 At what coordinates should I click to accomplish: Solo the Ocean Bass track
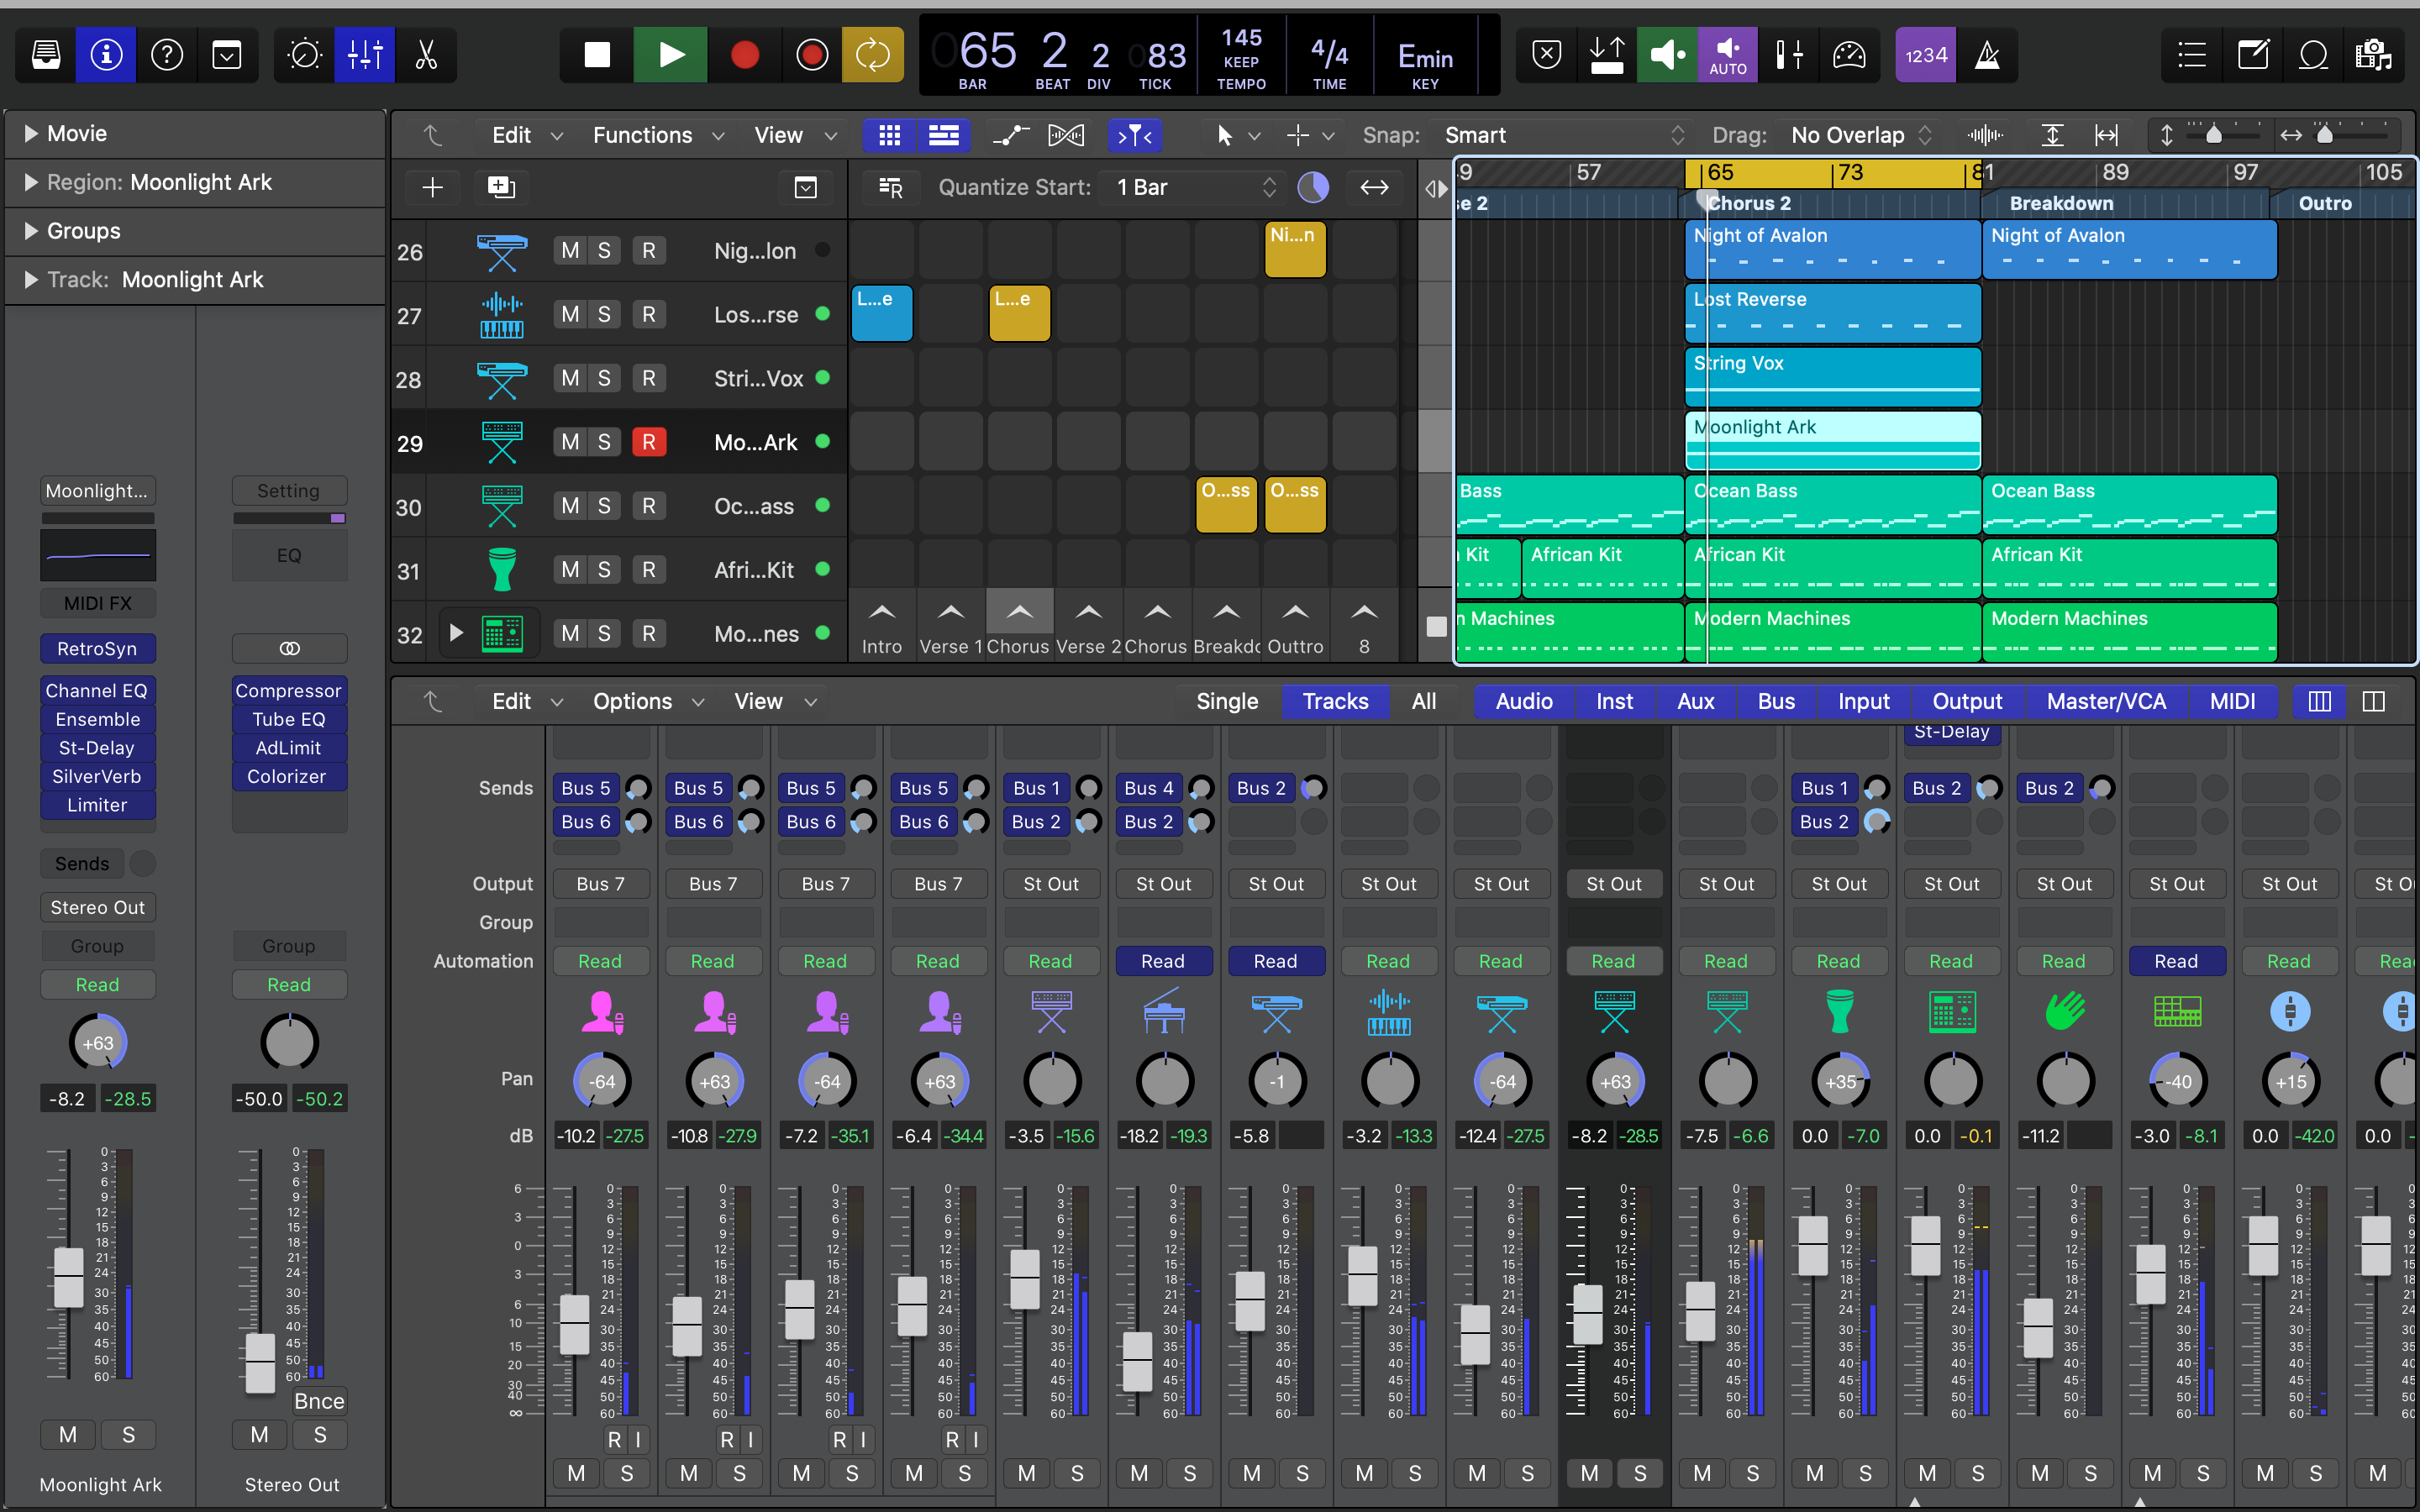(604, 506)
